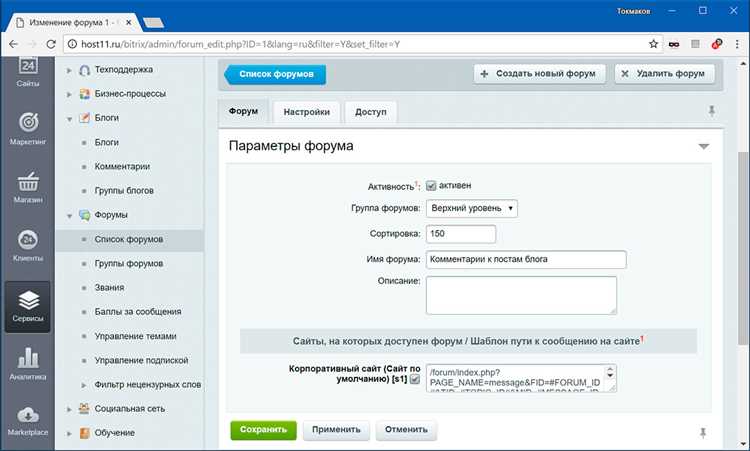750x451 pixels.
Task: Switch to the Форум tab
Action: (x=243, y=111)
